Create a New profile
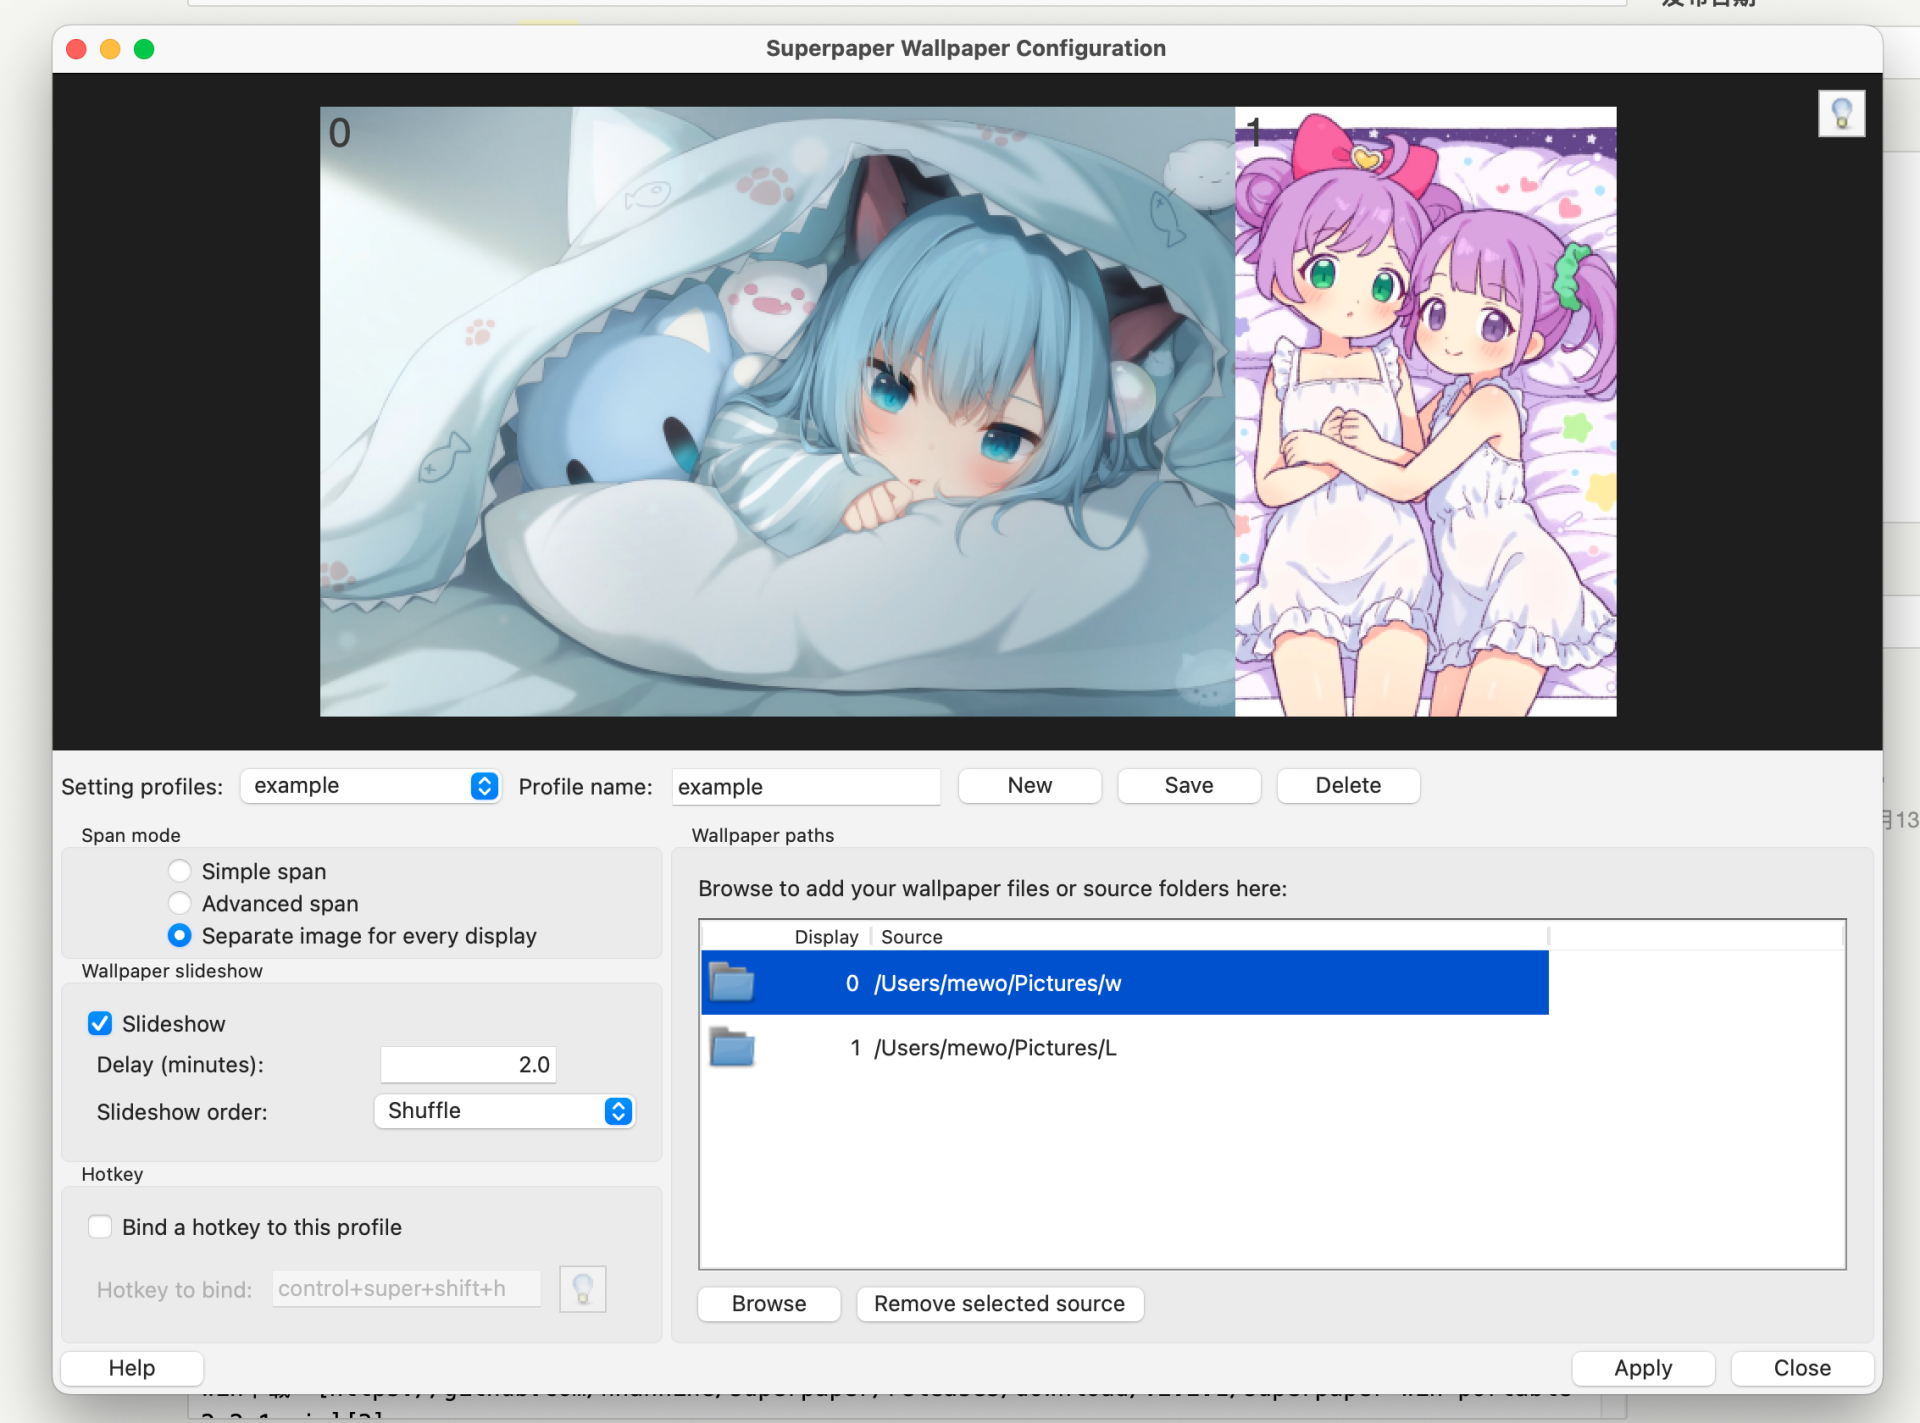This screenshot has width=1920, height=1423. pyautogui.click(x=1030, y=785)
